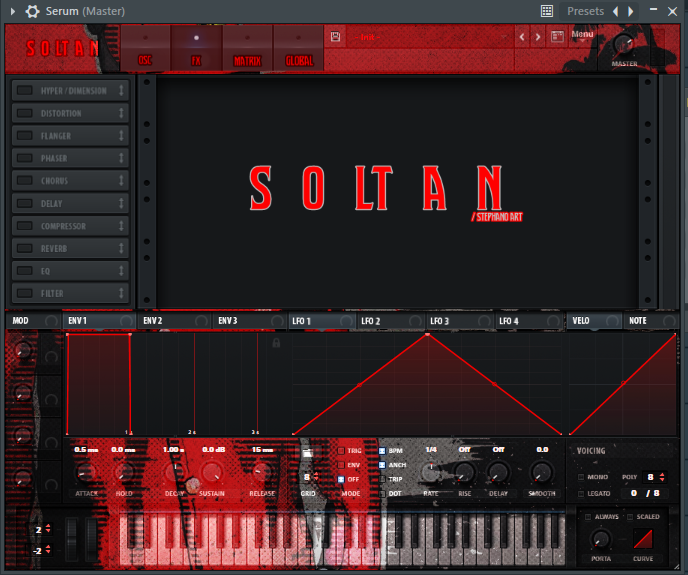Select next Serum preset arrow
Screen dimensions: 688x575
(538, 37)
